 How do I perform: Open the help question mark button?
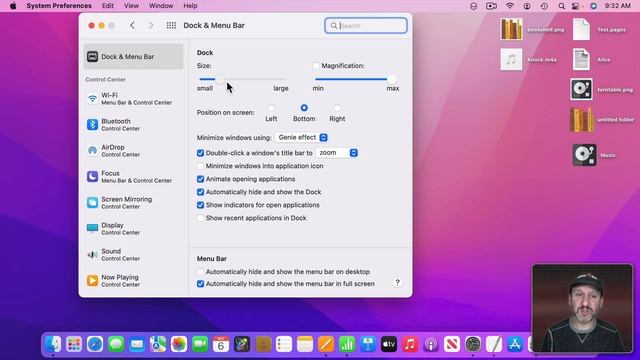click(397, 282)
